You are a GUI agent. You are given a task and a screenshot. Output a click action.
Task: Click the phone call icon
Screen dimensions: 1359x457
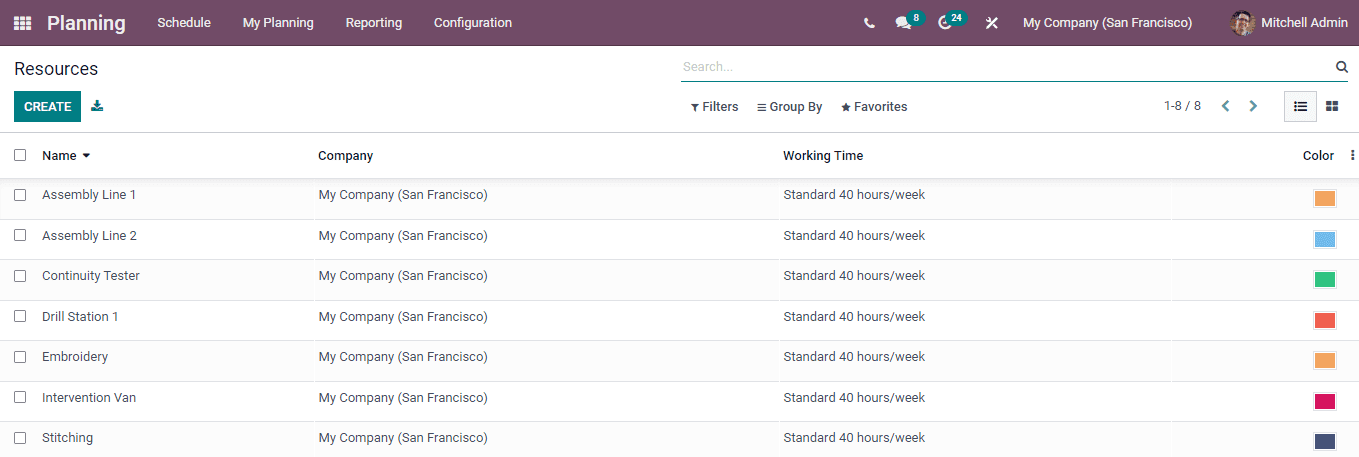(869, 23)
